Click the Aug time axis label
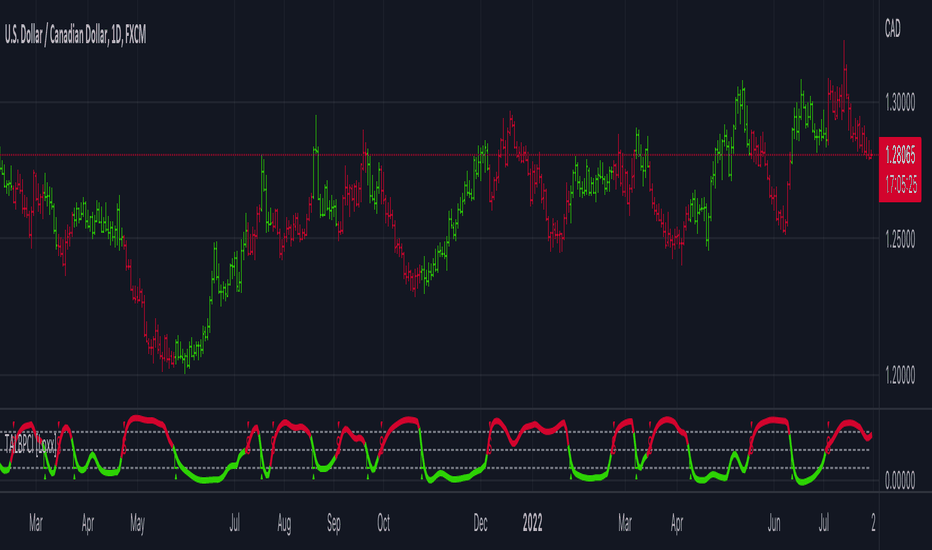Image resolution: width=932 pixels, height=550 pixels. 284,524
